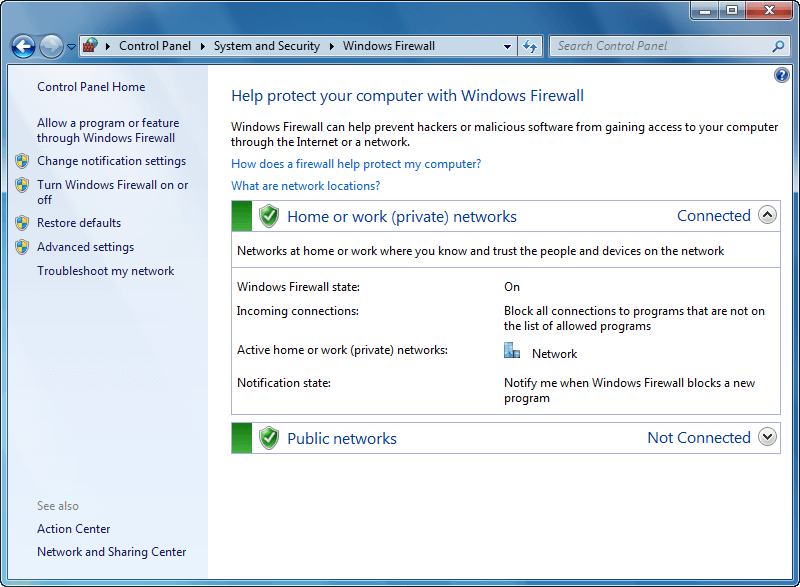Navigate to Control Panel in the breadcrumb

tap(155, 45)
